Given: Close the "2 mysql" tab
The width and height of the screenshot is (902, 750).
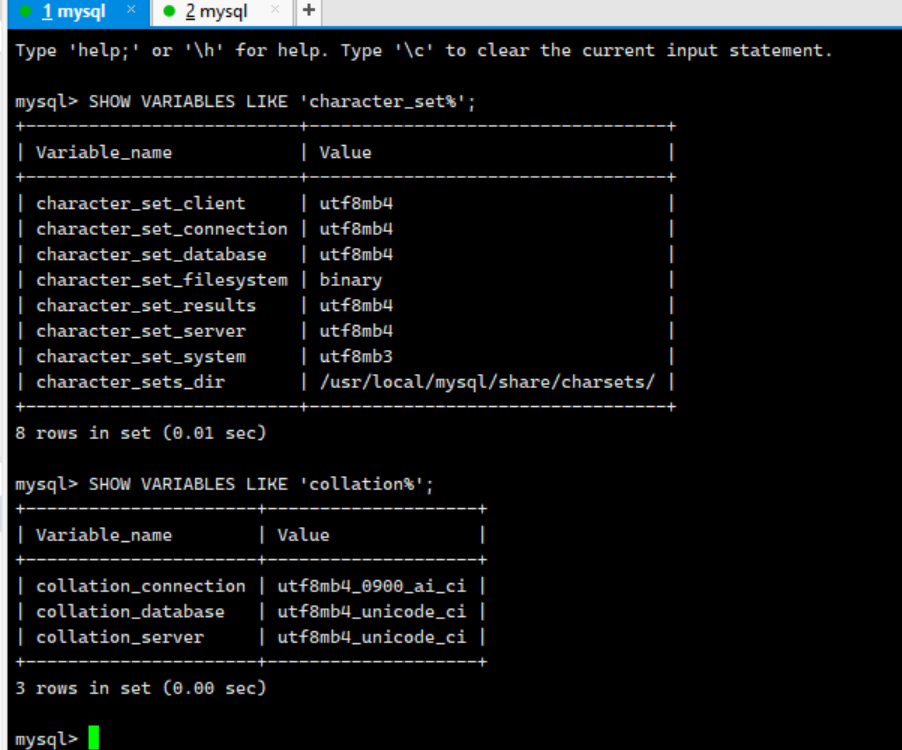Looking at the screenshot, I should pos(275,10).
